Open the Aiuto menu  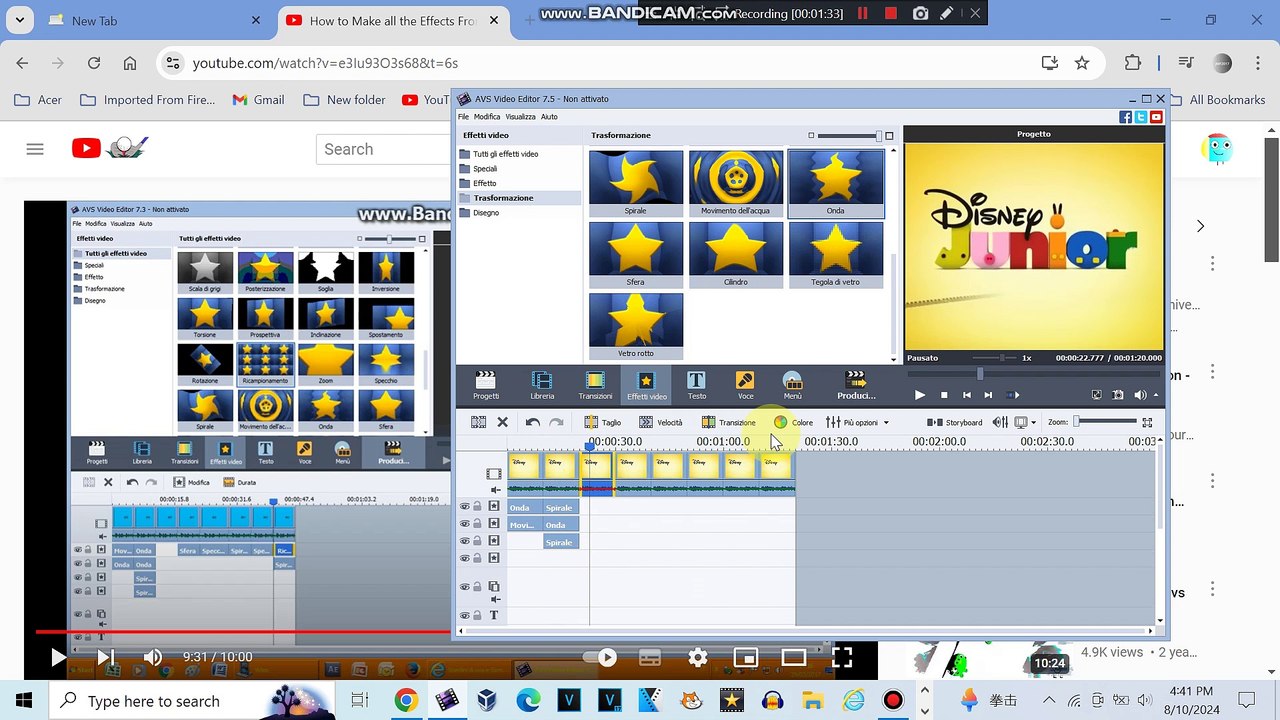[x=549, y=117]
